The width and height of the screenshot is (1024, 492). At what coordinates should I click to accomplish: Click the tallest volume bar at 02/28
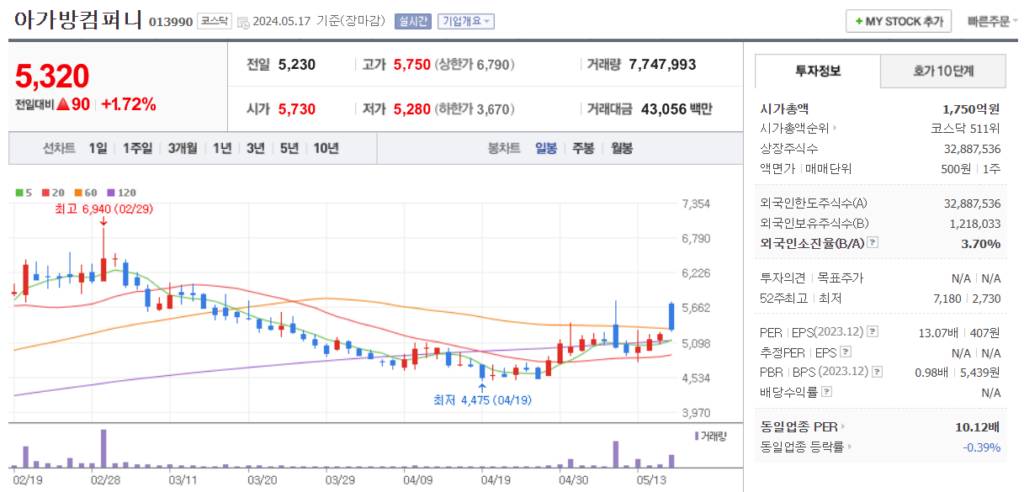coord(103,448)
